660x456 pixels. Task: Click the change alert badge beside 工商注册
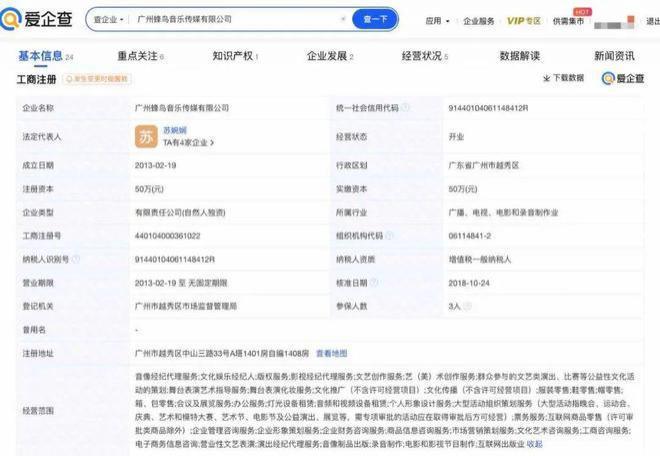pos(97,79)
